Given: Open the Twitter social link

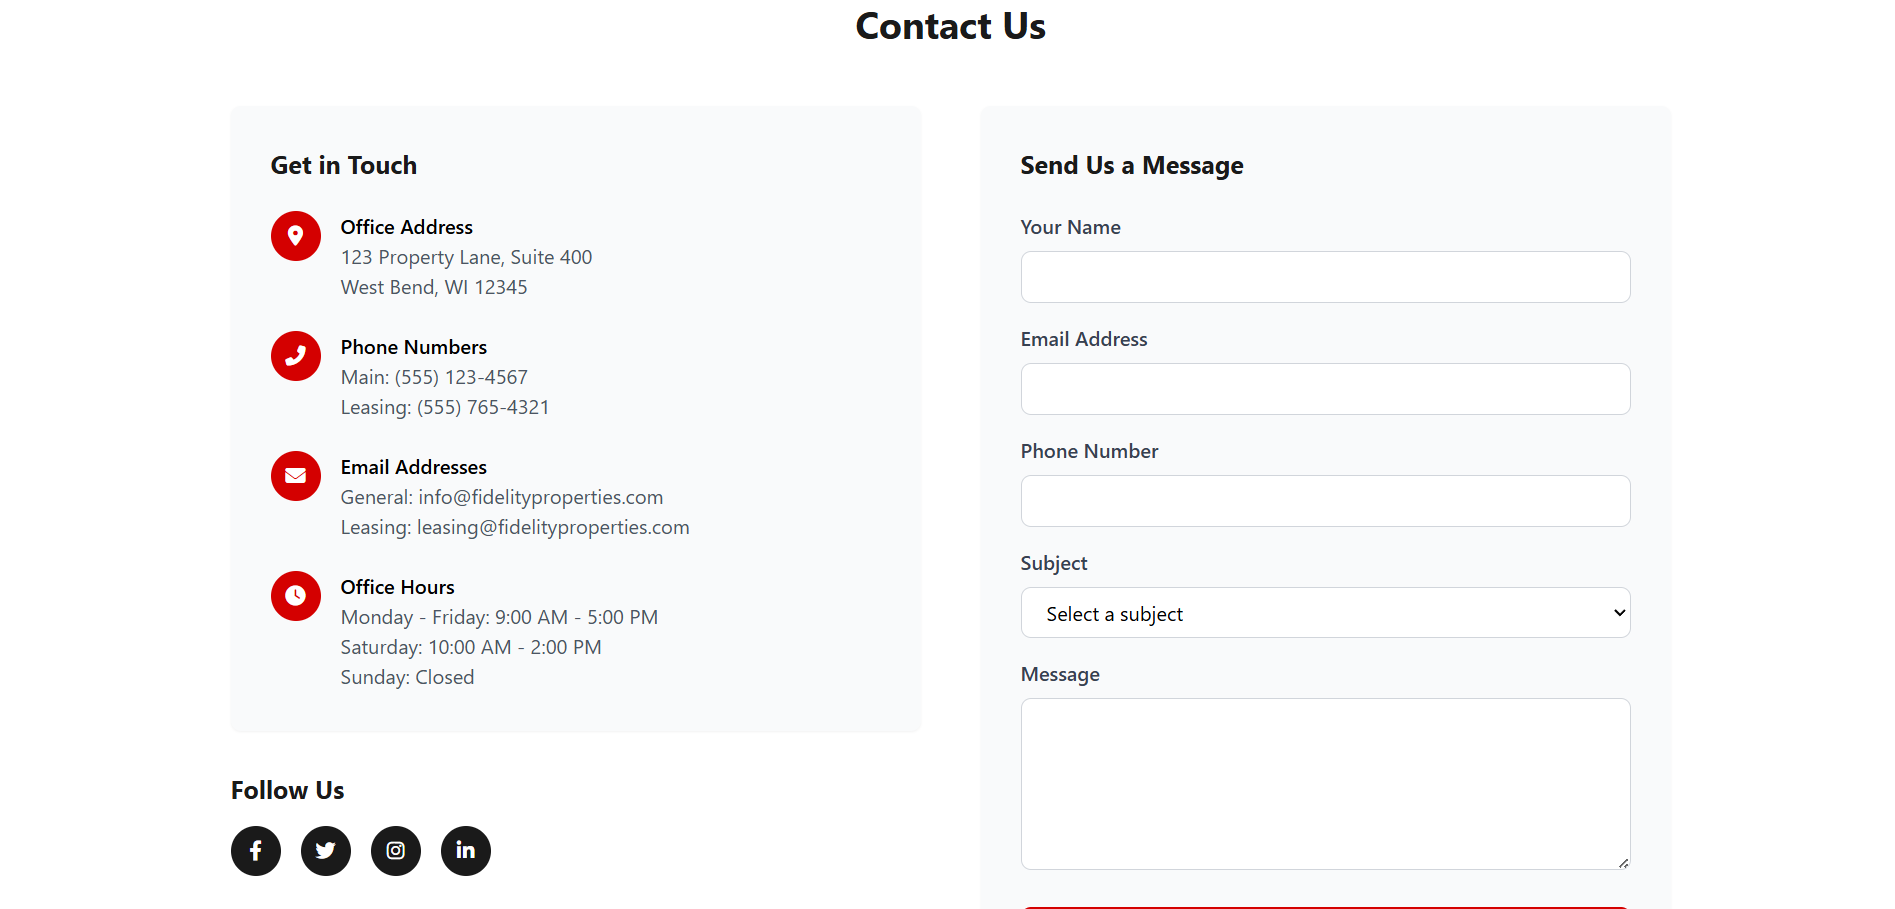Looking at the screenshot, I should point(326,851).
